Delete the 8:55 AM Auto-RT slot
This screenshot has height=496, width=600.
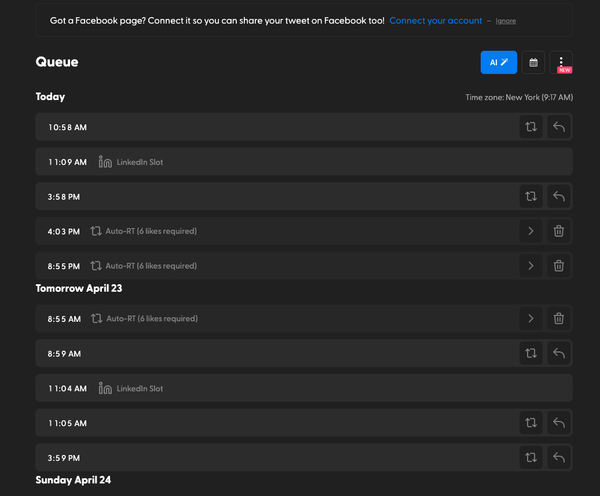coord(559,319)
